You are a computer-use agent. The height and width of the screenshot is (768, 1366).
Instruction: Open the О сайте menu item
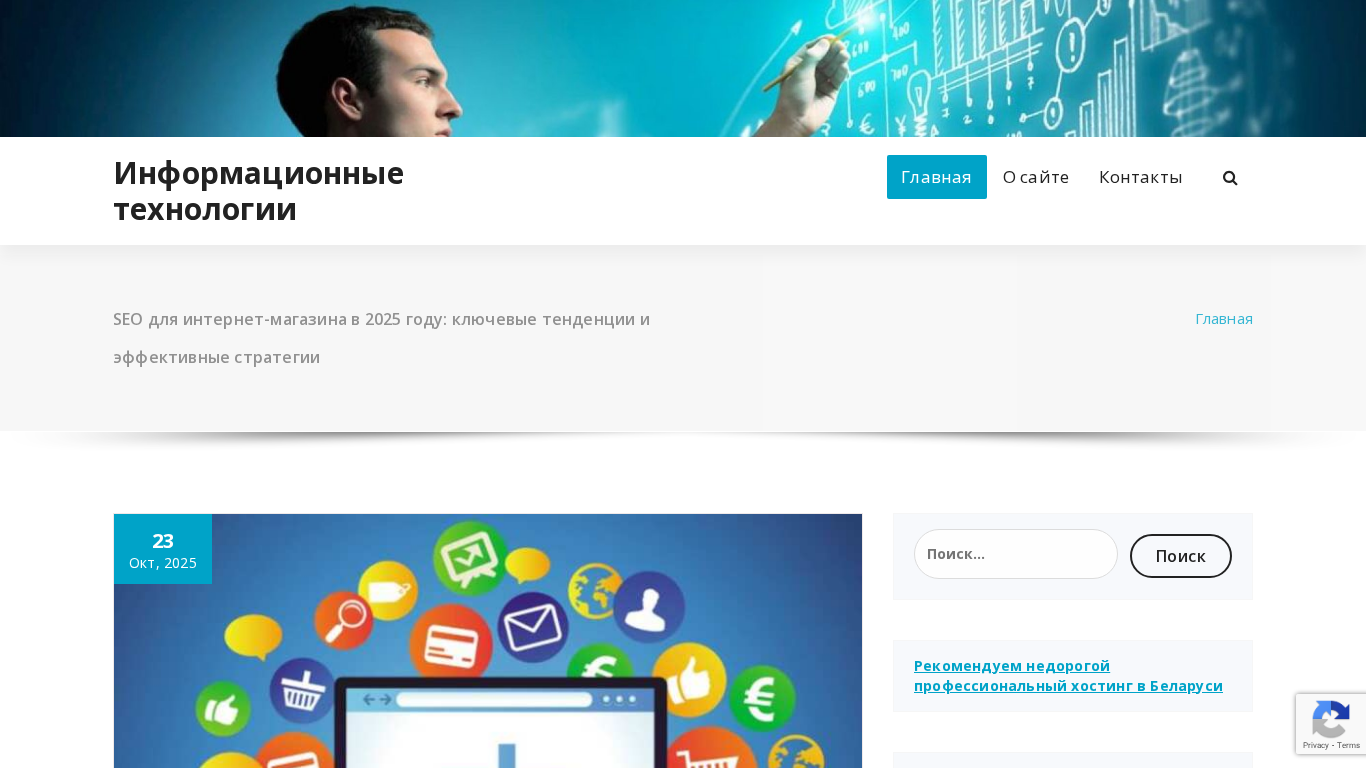pyautogui.click(x=1036, y=177)
